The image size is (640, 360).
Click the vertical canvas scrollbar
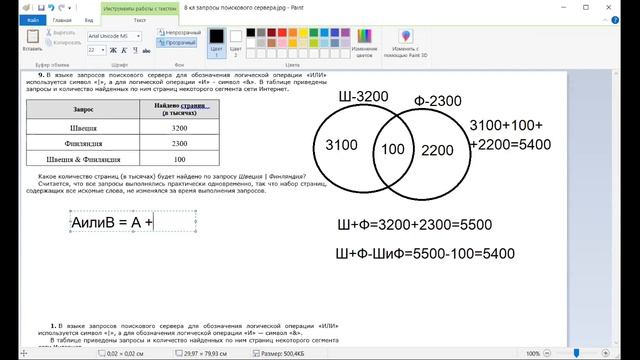coord(616,208)
